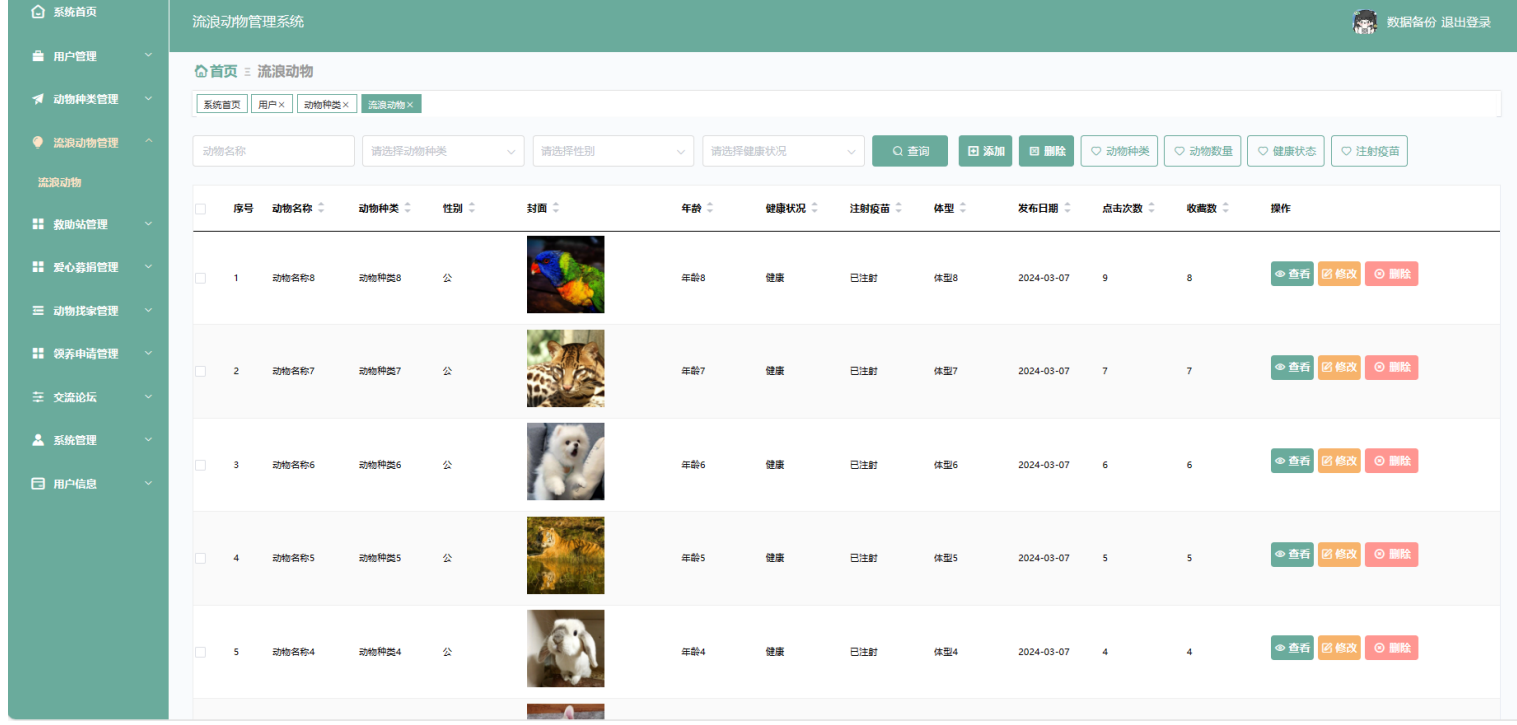
Task: Check the checkbox for row 动物名称4
Action: pyautogui.click(x=200, y=652)
